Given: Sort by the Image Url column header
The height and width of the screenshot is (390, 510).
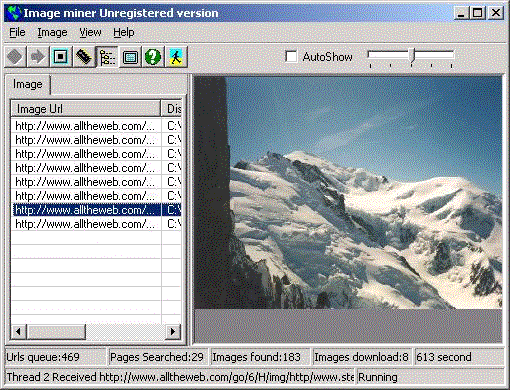Looking at the screenshot, I should pos(86,109).
